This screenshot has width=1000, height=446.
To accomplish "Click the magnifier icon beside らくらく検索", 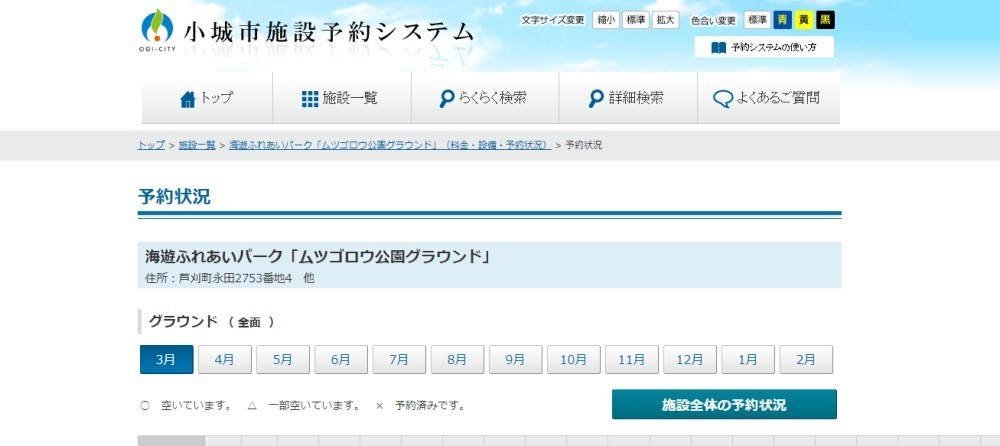I will tap(447, 99).
